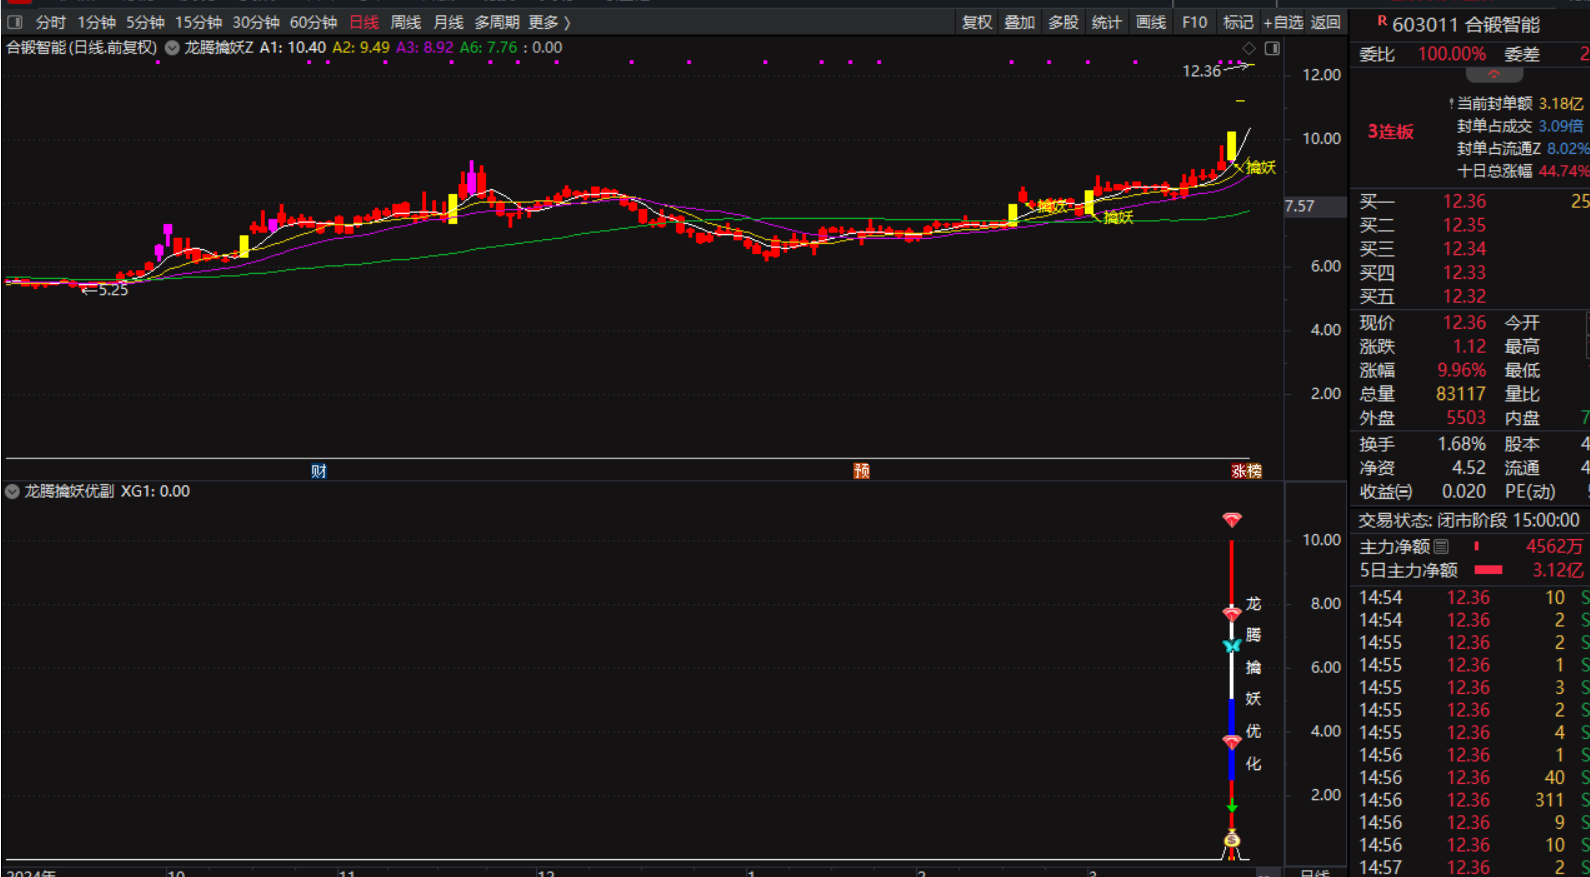The image size is (1590, 877).
Task: Click the top red diamond signal icon
Action: [x=1232, y=520]
